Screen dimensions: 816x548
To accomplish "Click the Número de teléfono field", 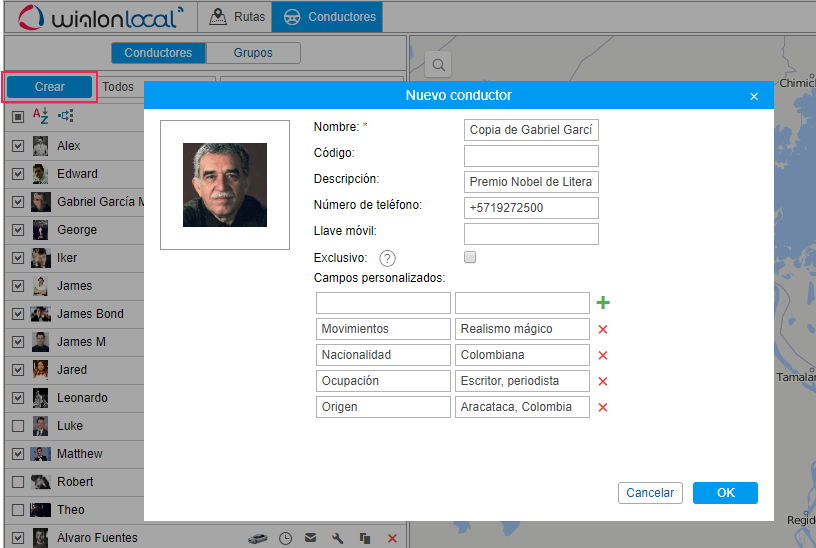I will click(531, 208).
